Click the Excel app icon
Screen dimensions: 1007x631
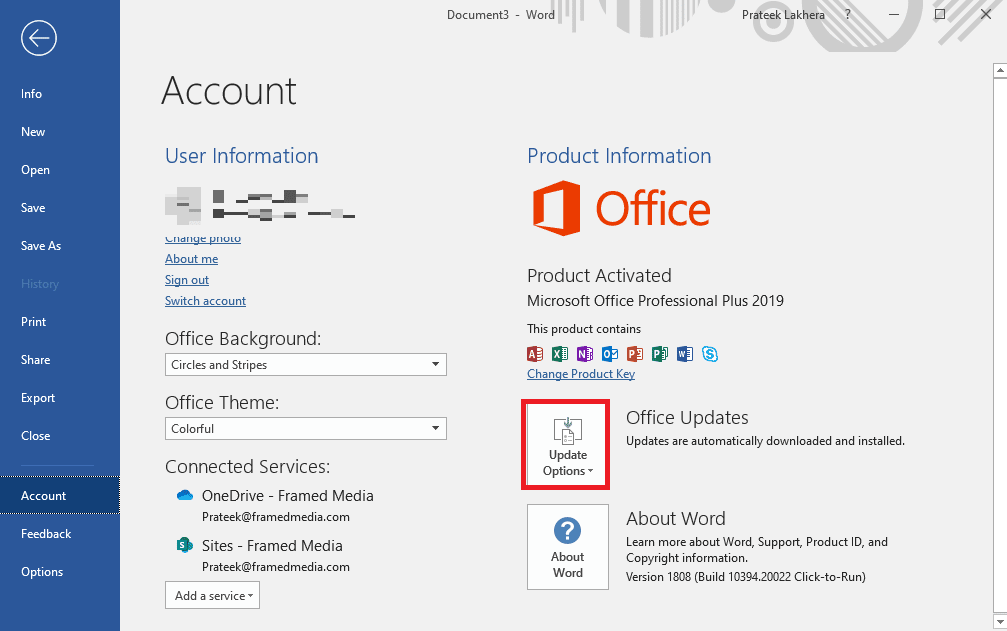[x=560, y=354]
